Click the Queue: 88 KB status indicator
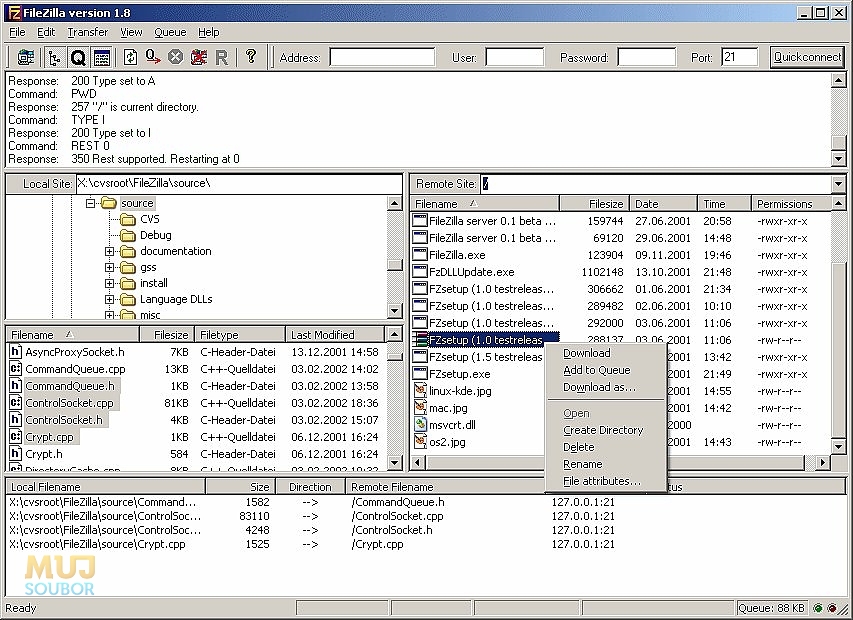 (771, 608)
